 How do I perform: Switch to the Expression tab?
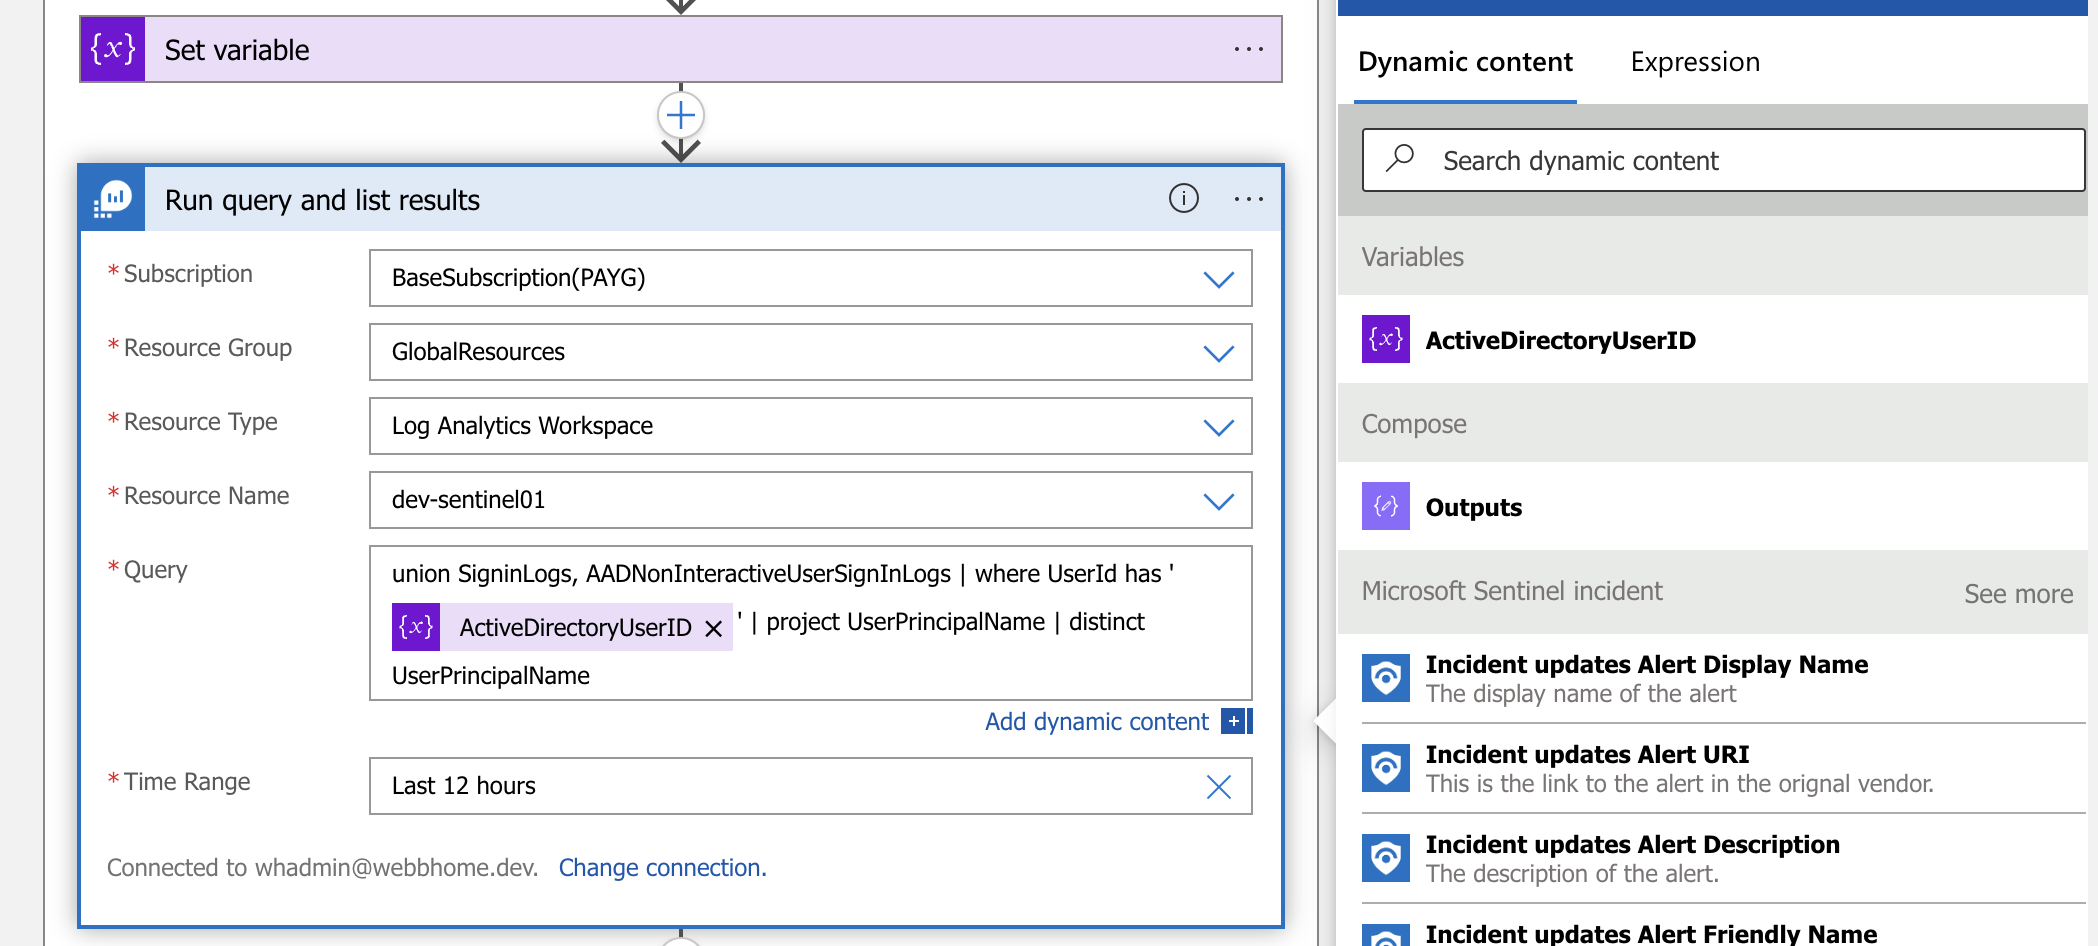pyautogui.click(x=1695, y=62)
